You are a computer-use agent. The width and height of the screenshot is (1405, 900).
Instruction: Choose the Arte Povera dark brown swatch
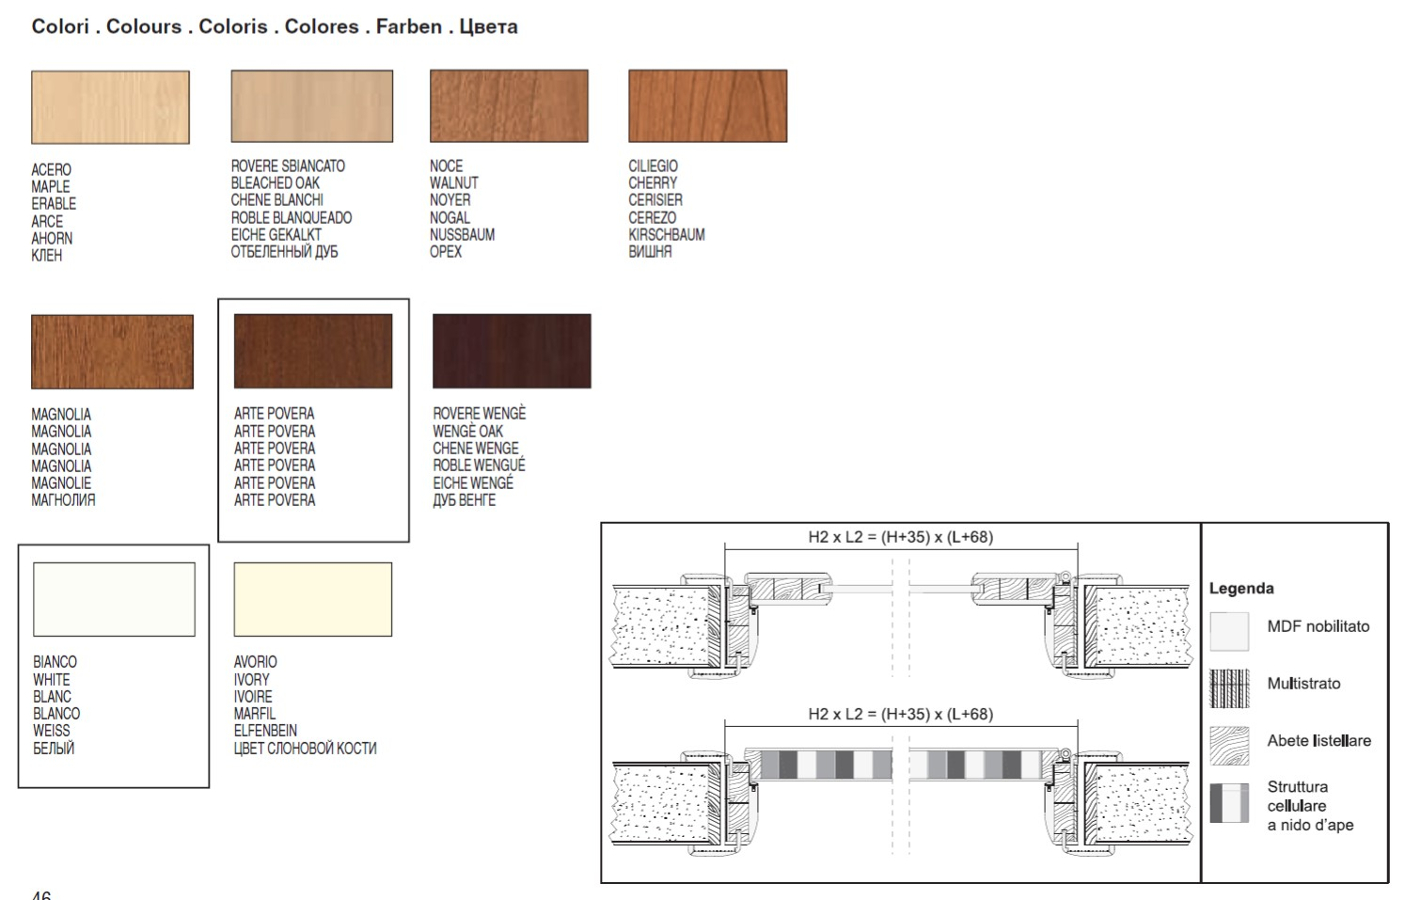point(313,351)
